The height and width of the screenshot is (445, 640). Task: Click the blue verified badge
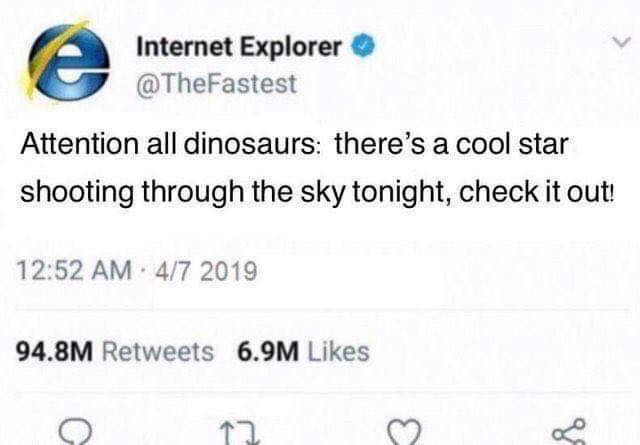tap(365, 47)
